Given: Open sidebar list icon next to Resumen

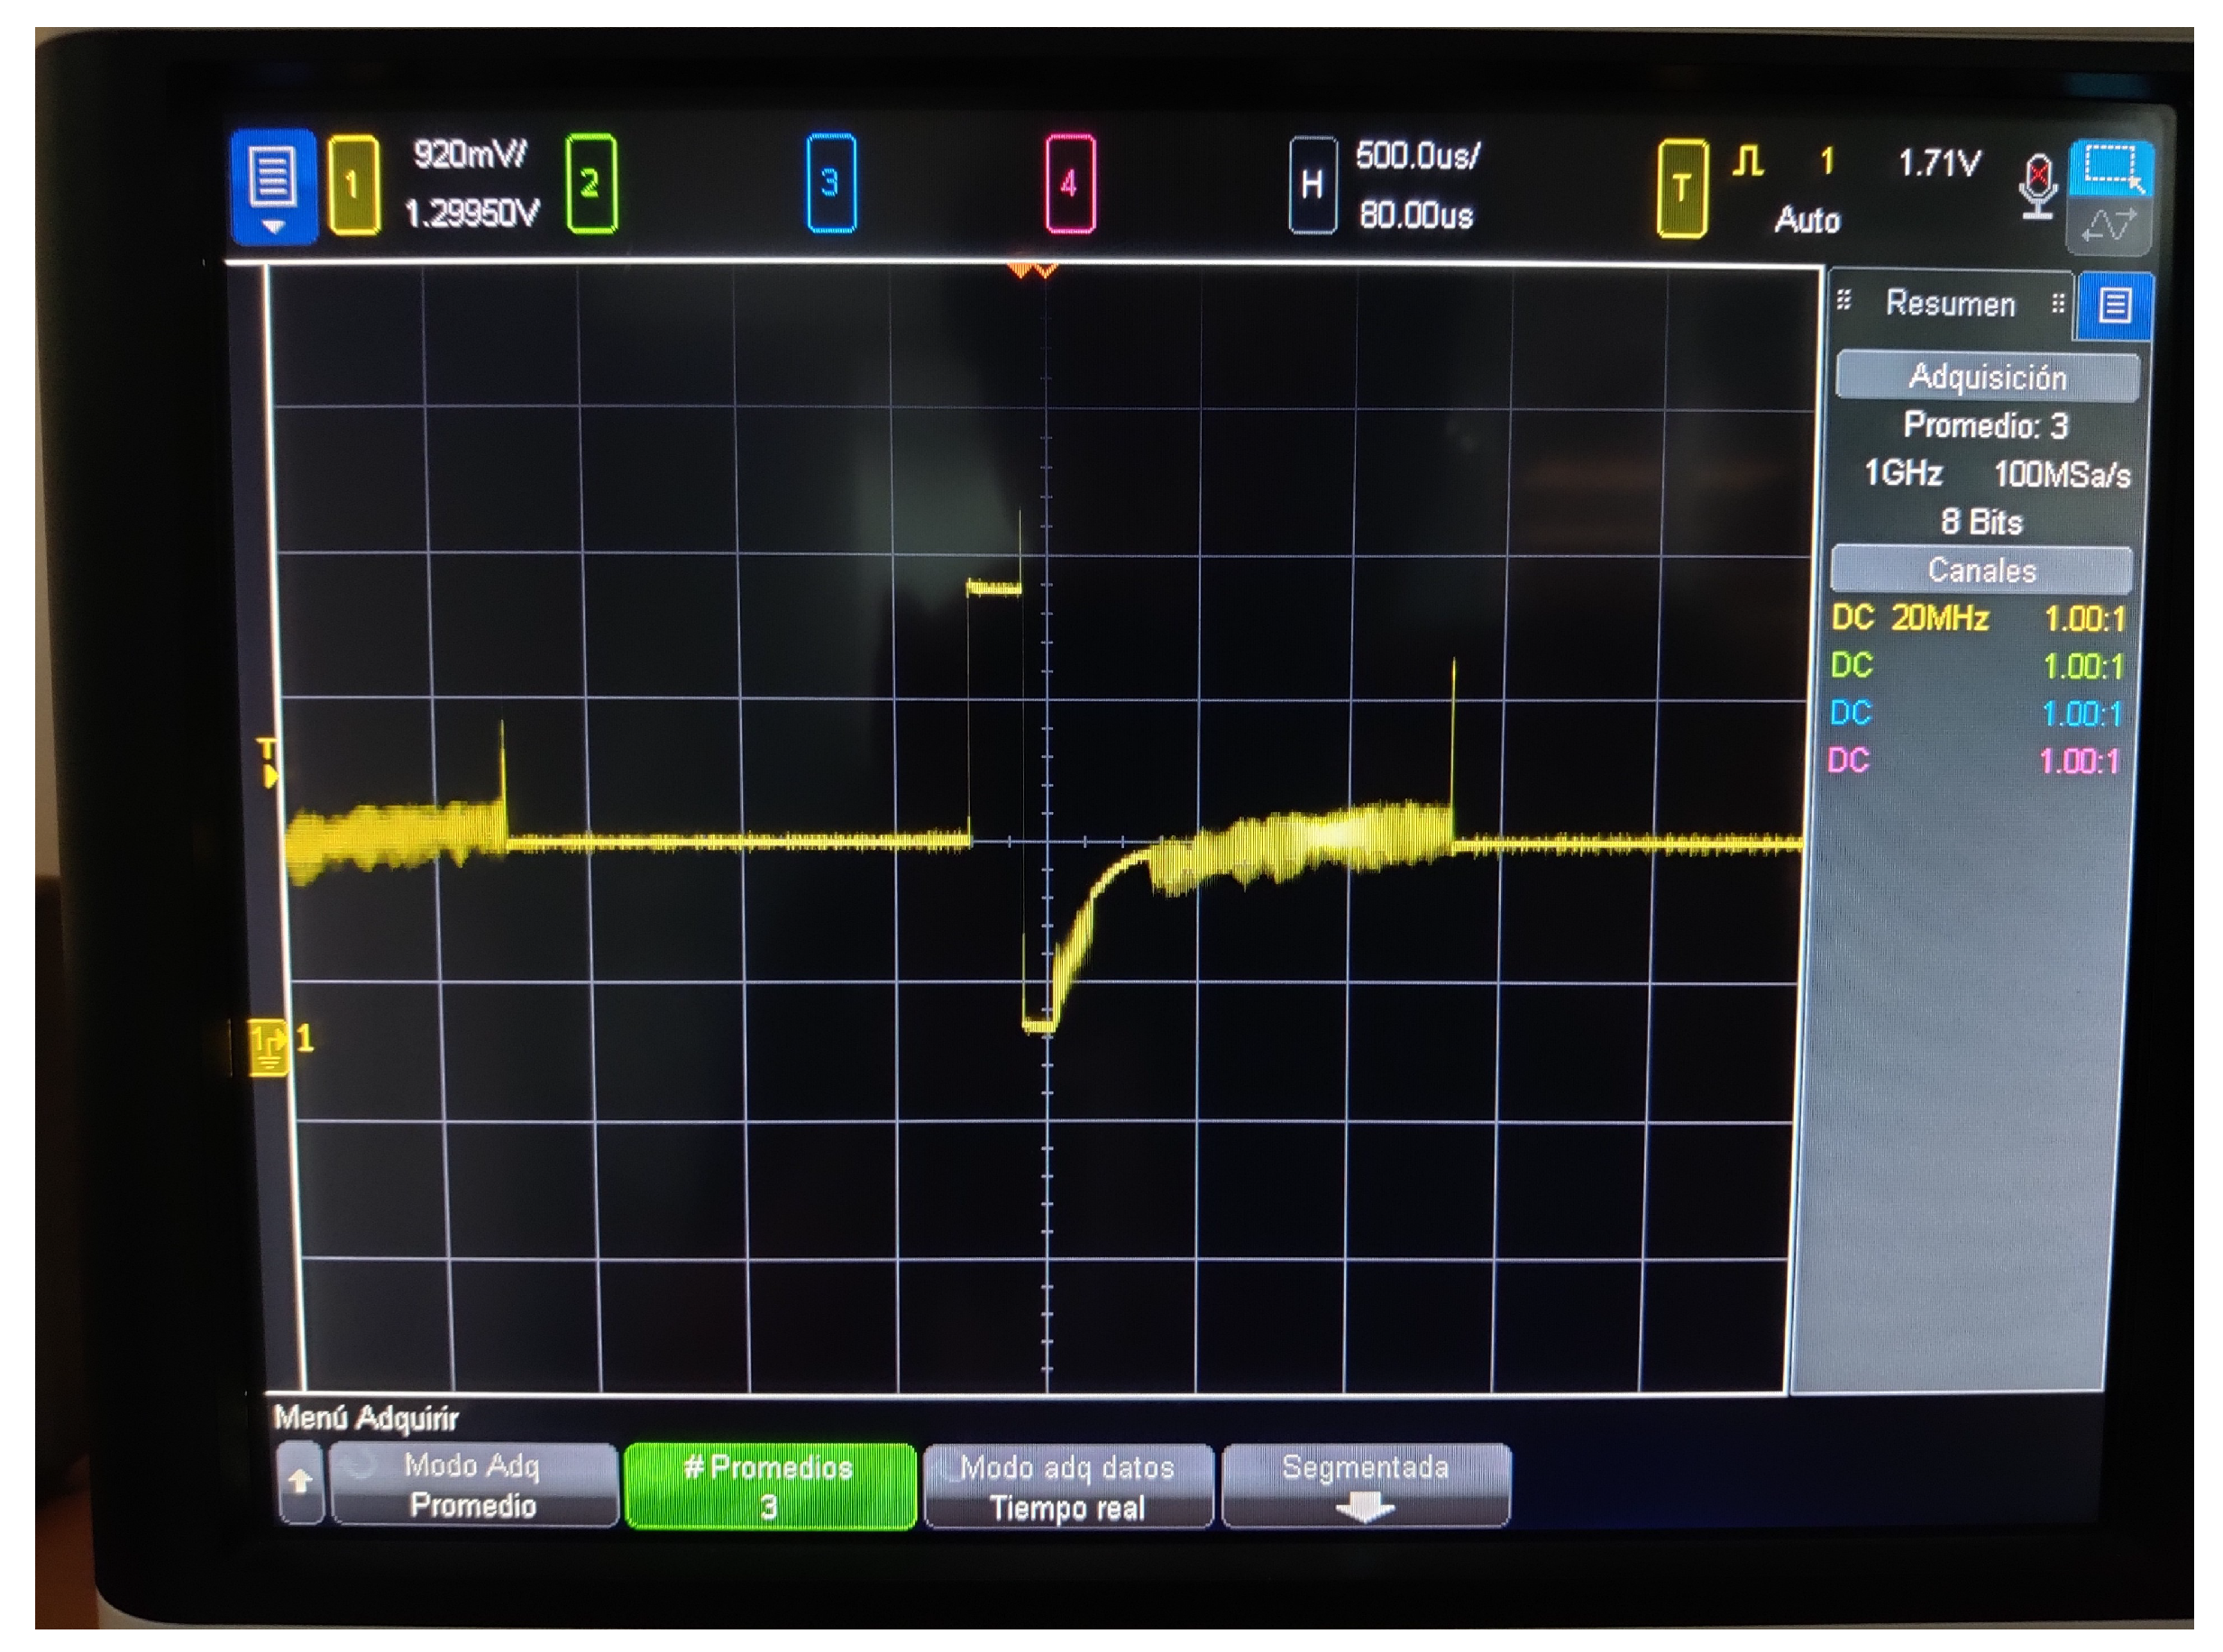Looking at the screenshot, I should point(2113,305).
